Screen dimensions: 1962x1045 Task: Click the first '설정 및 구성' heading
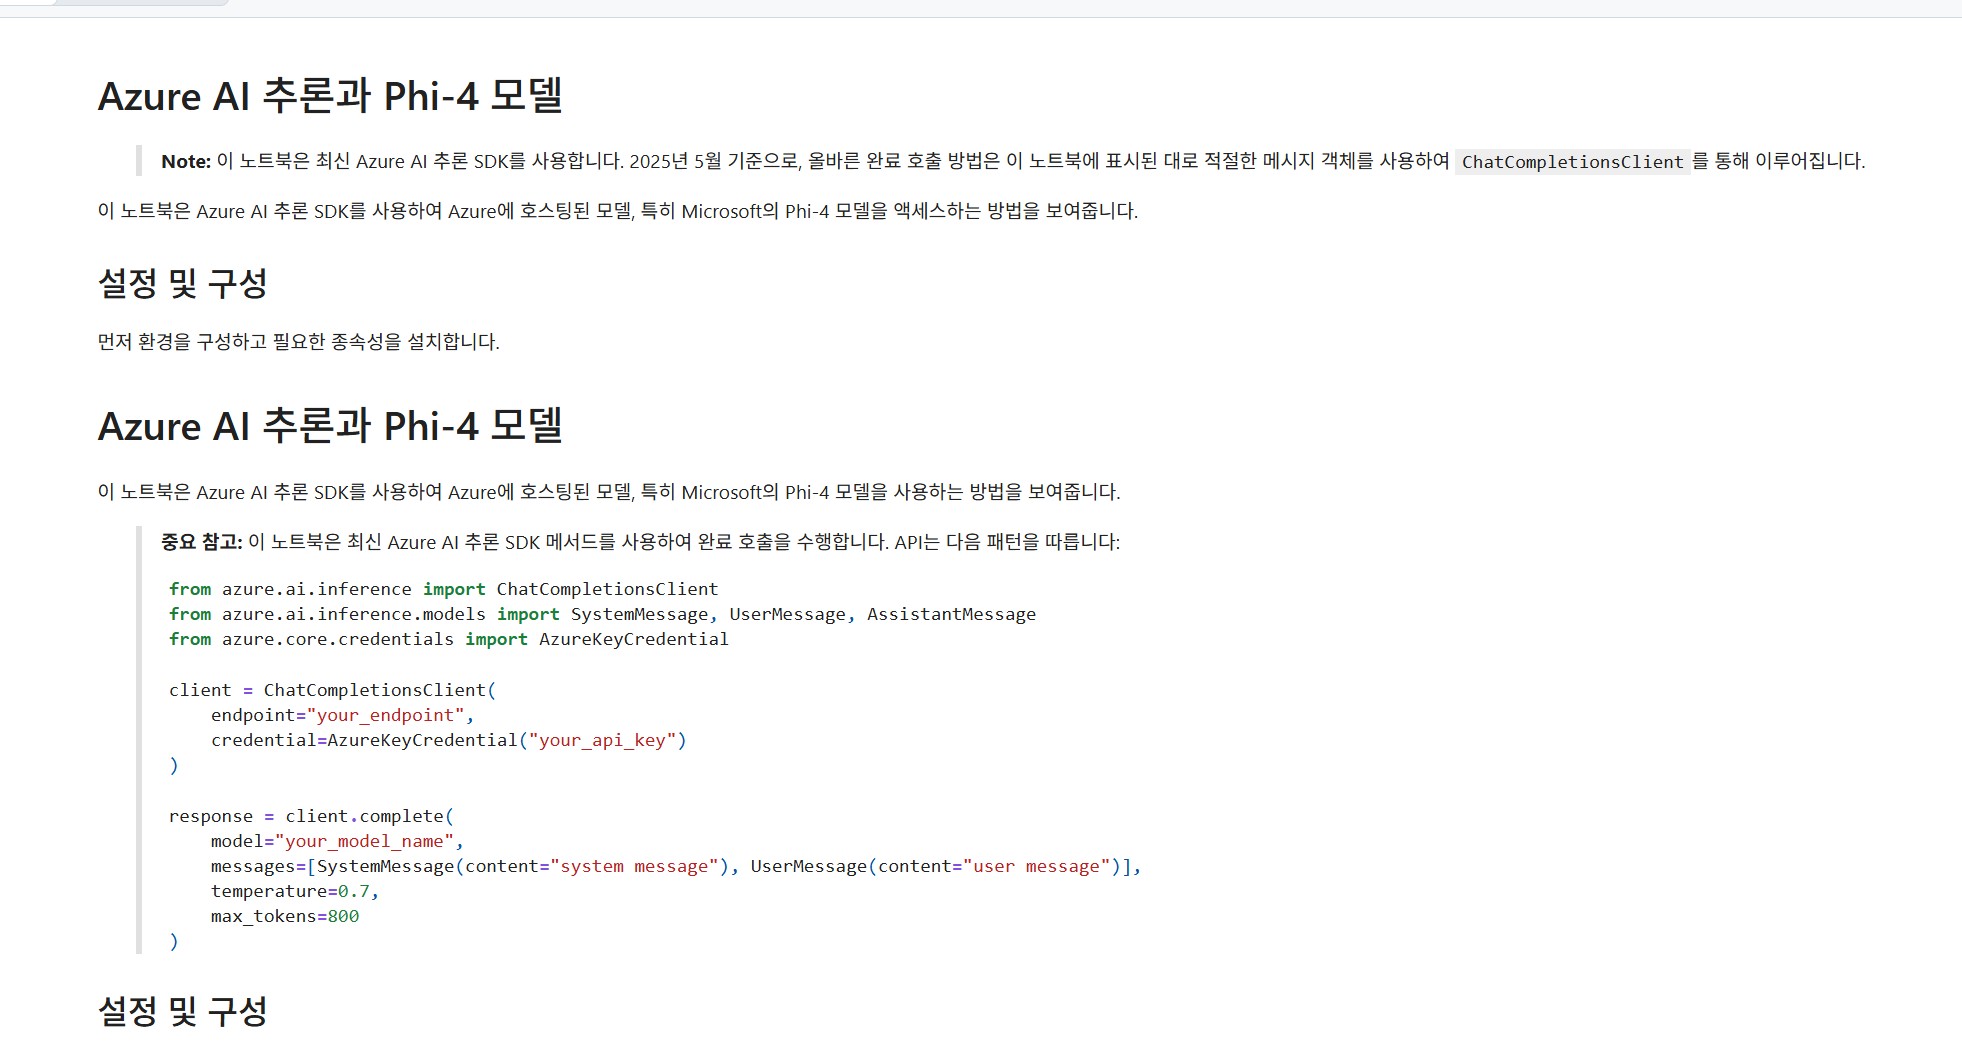pos(182,283)
